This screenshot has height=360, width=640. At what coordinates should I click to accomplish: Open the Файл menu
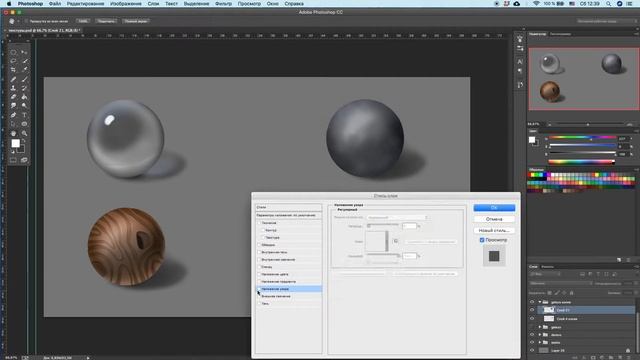point(55,4)
